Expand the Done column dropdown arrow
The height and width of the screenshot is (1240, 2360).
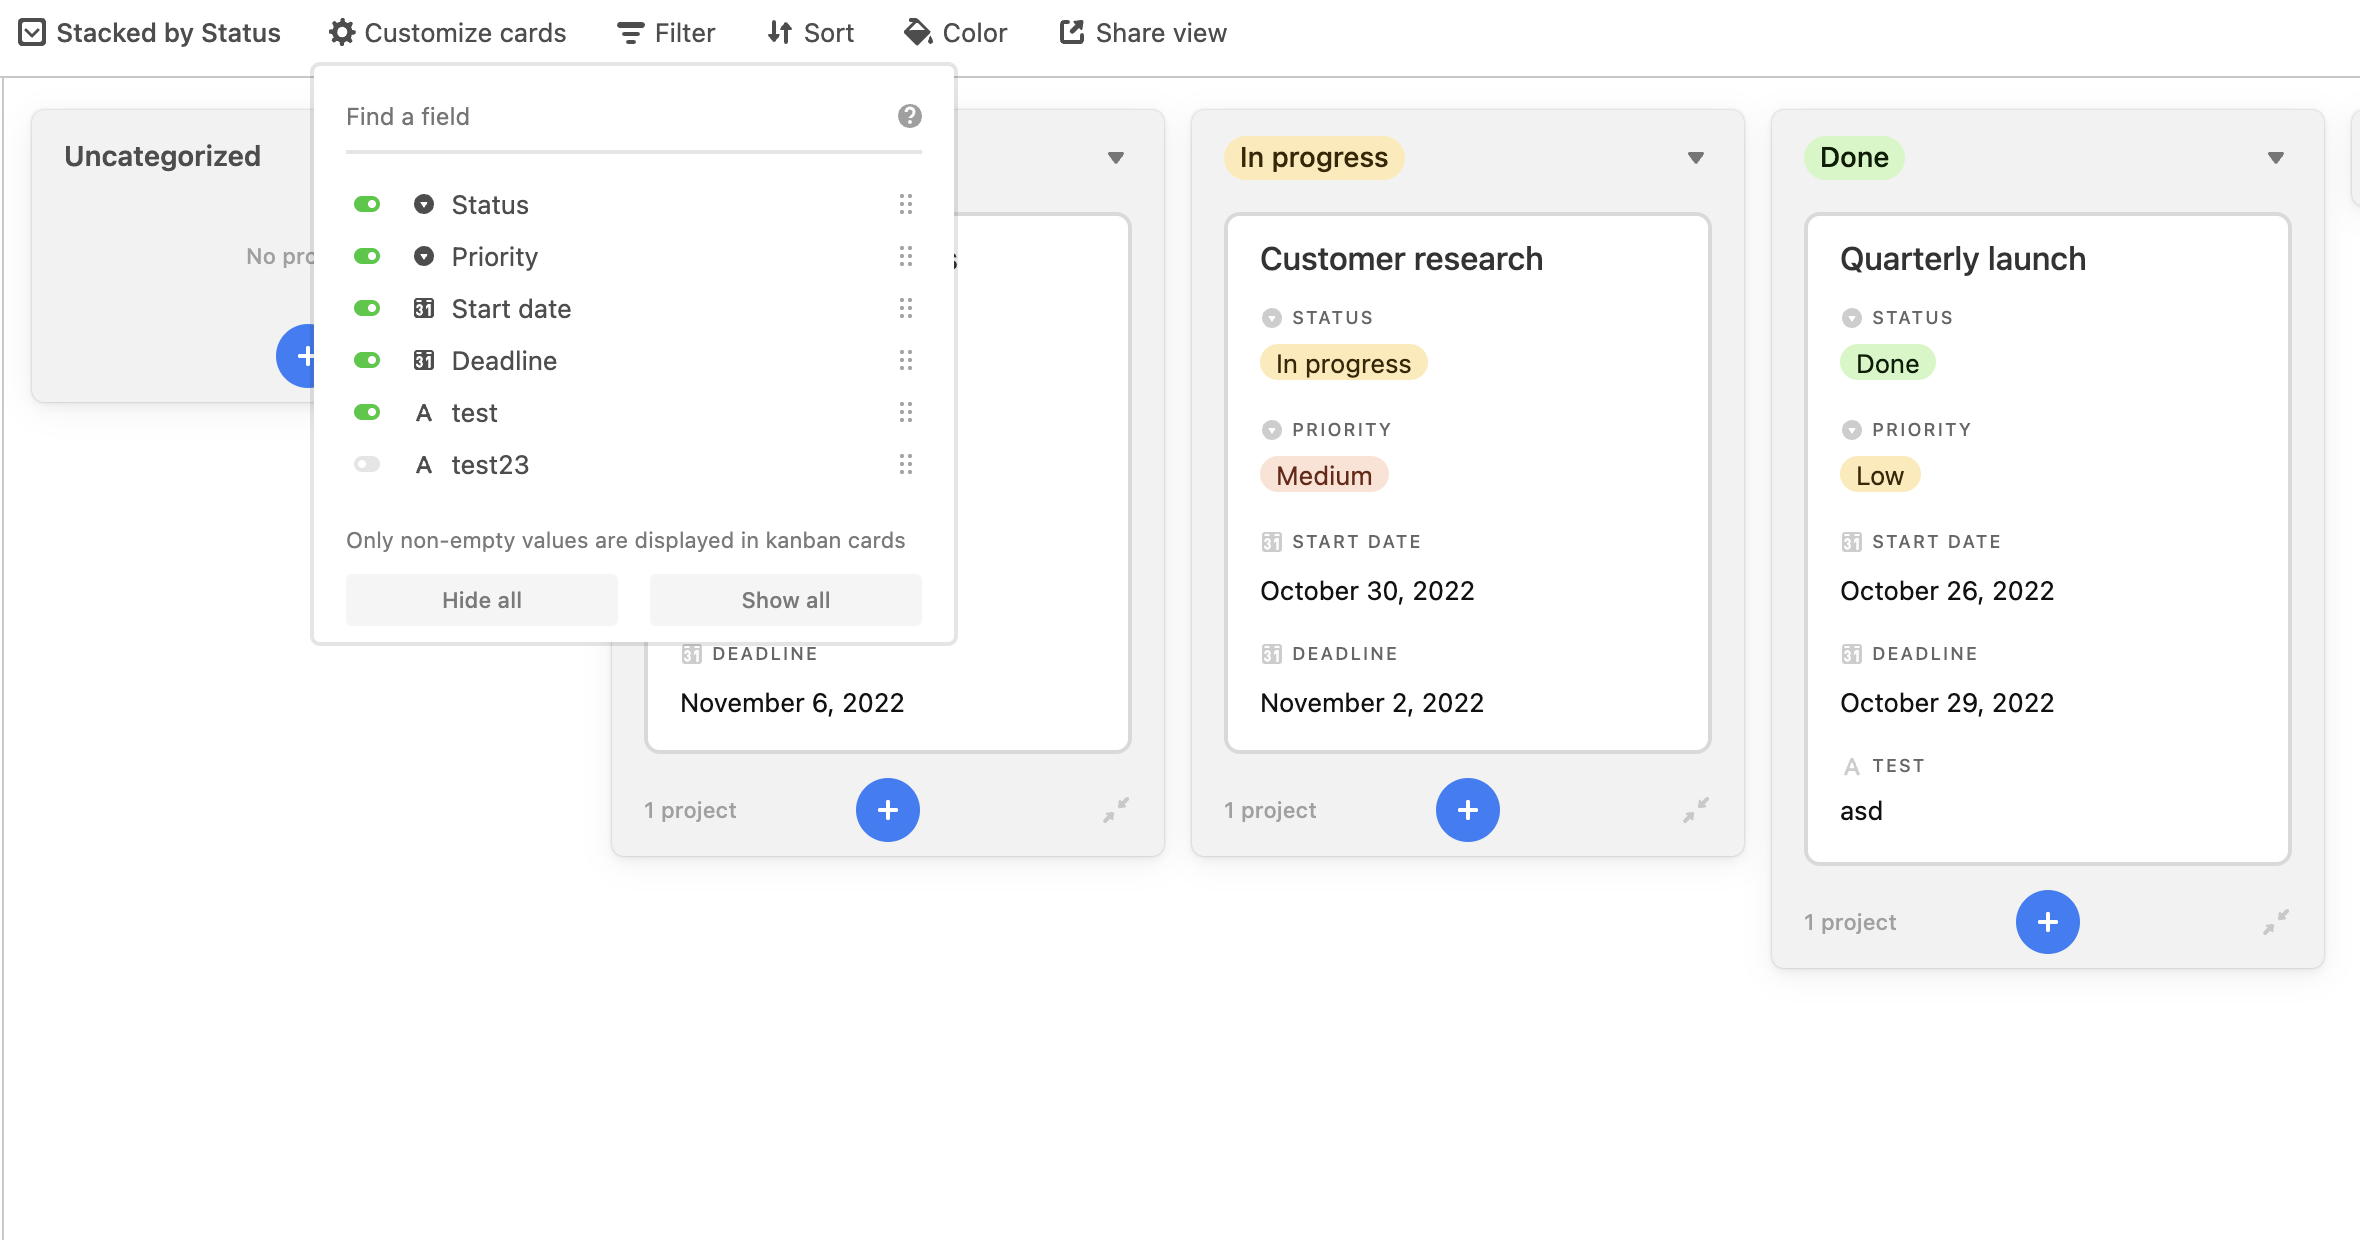[2274, 157]
